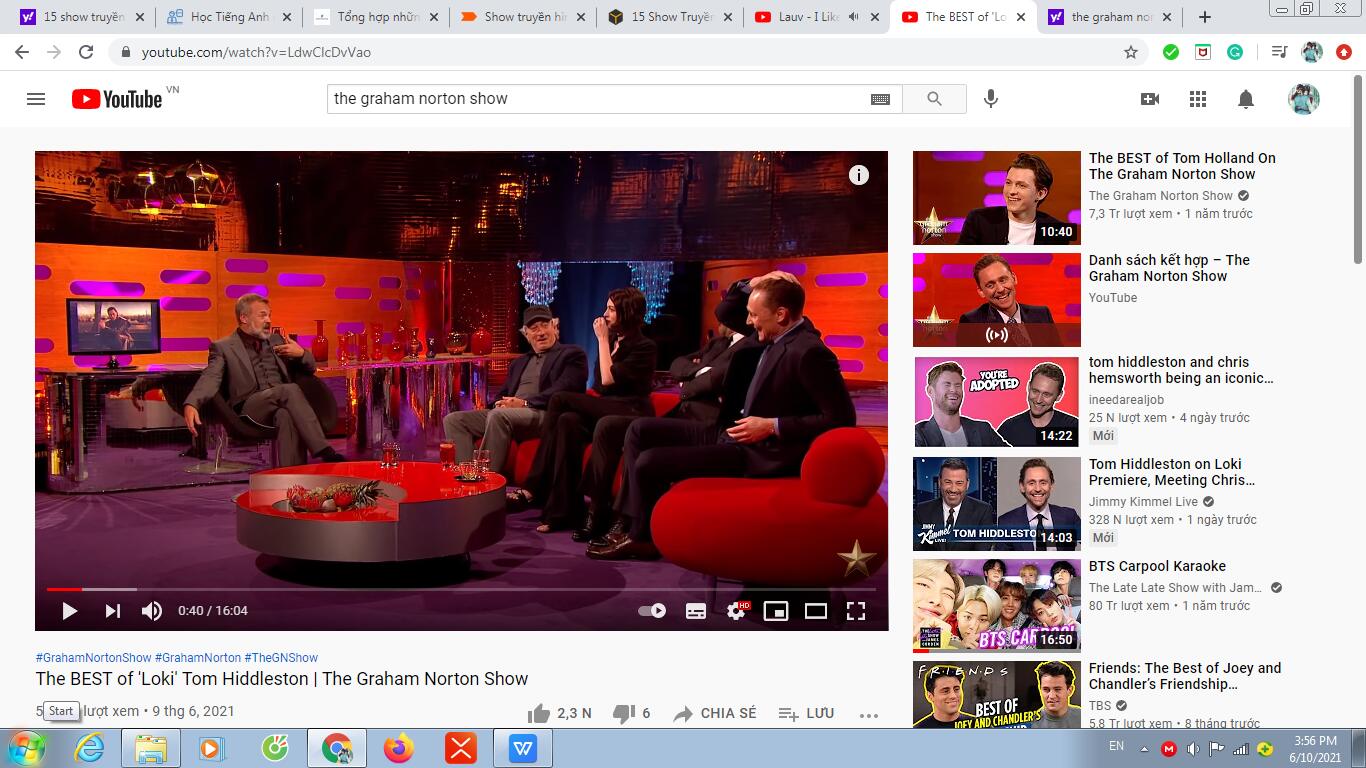The height and width of the screenshot is (768, 1366).
Task: Open the YouTube account avatar menu
Action: 1304,99
